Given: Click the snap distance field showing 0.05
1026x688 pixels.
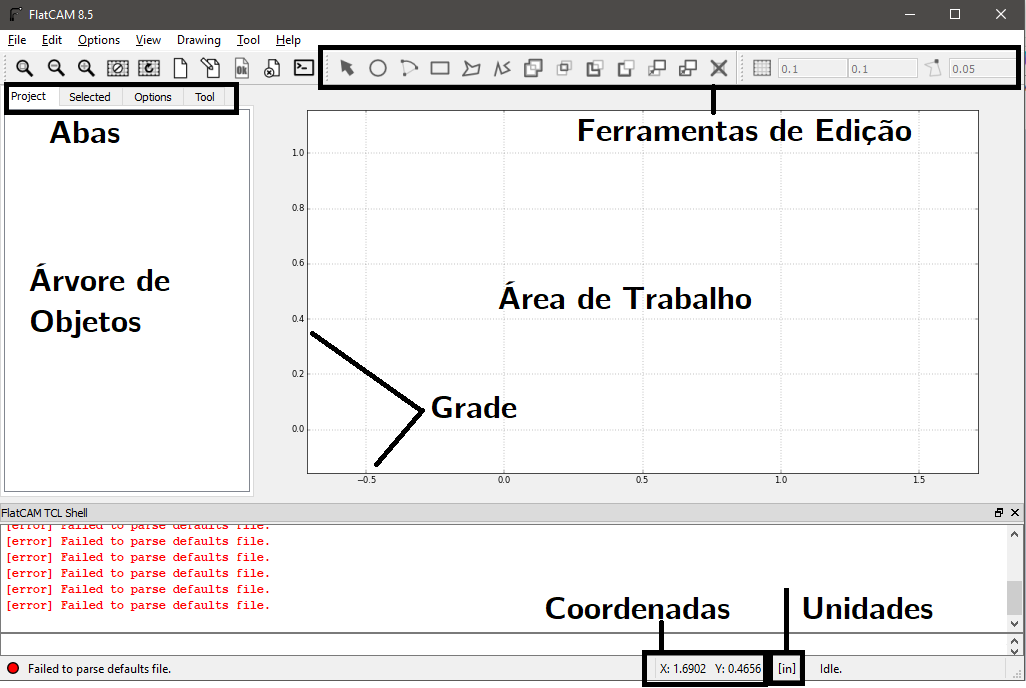Looking at the screenshot, I should tap(983, 69).
